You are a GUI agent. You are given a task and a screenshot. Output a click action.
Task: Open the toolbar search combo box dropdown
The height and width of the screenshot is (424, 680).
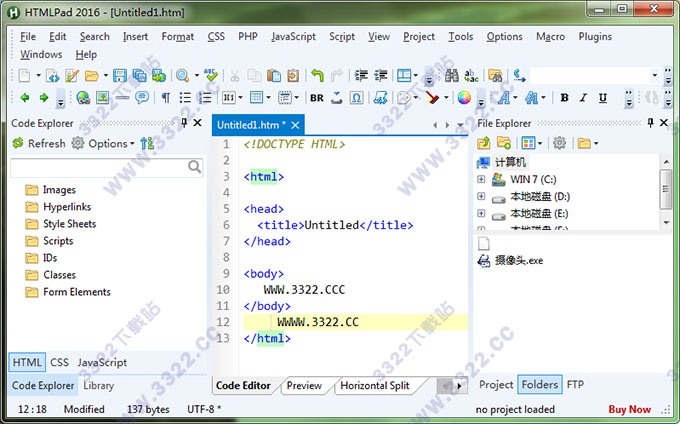654,75
